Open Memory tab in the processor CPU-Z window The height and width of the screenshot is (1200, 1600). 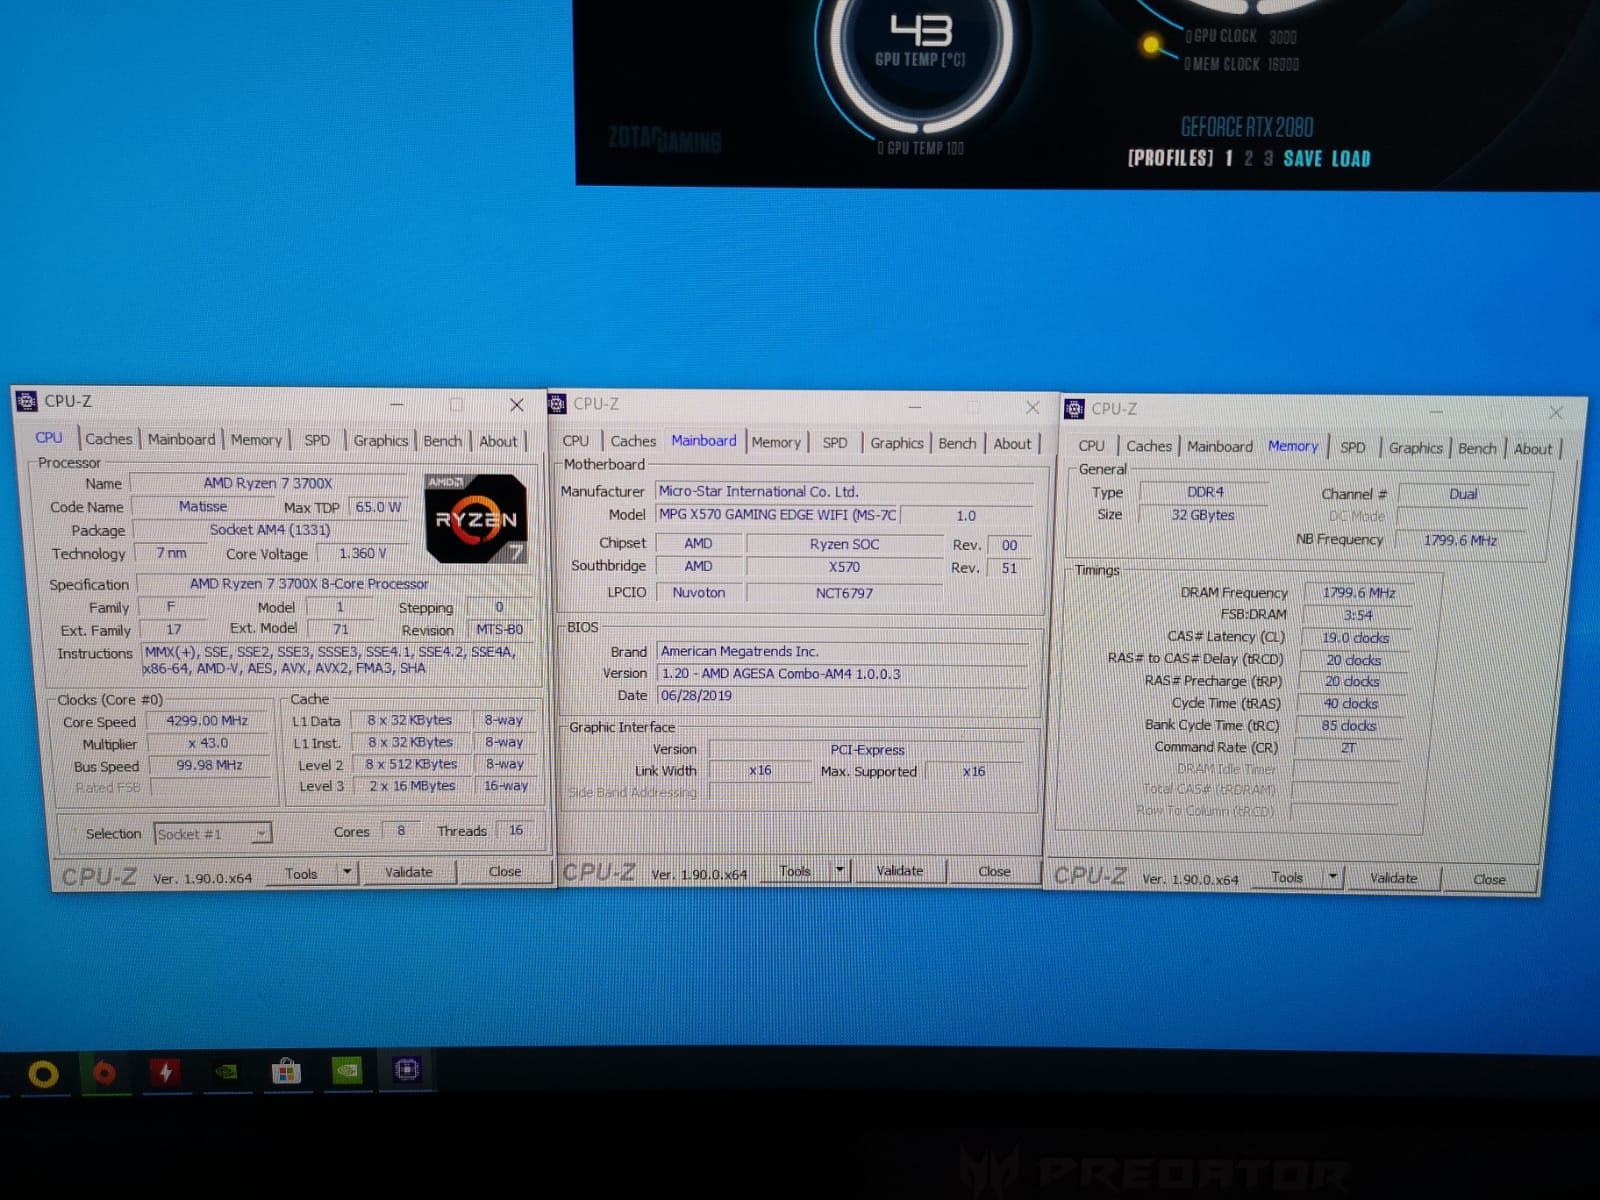point(256,440)
